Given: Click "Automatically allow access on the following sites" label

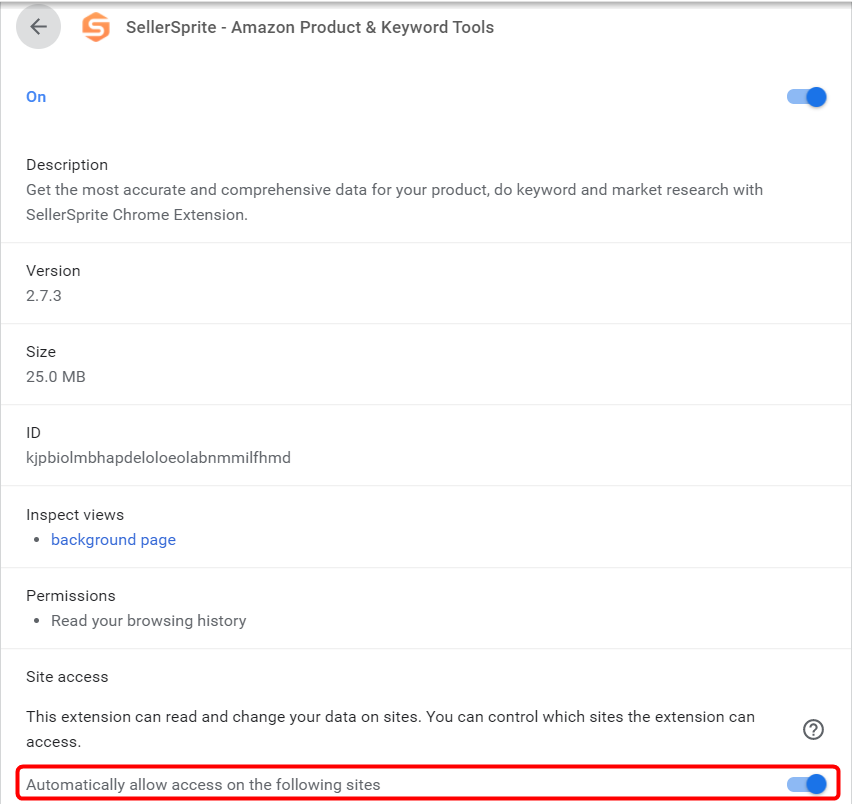Looking at the screenshot, I should (x=203, y=785).
